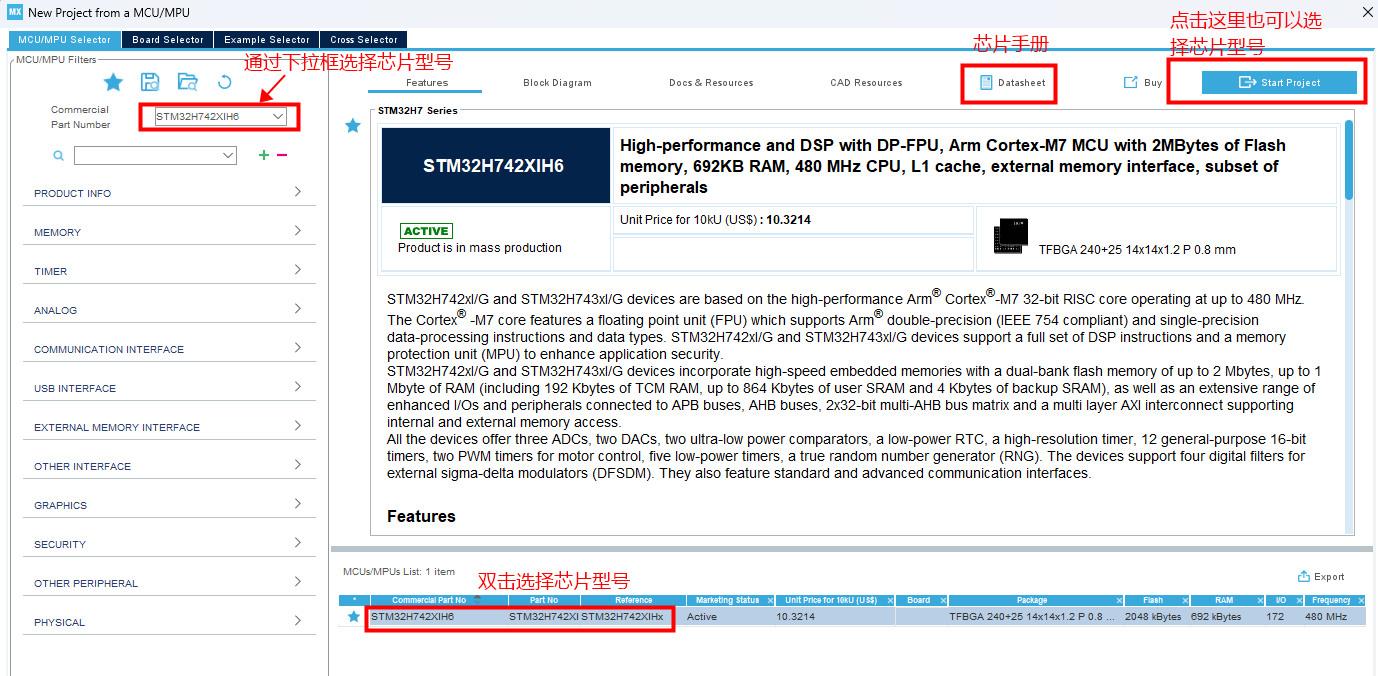Remove the Marketing Status column

pos(770,601)
